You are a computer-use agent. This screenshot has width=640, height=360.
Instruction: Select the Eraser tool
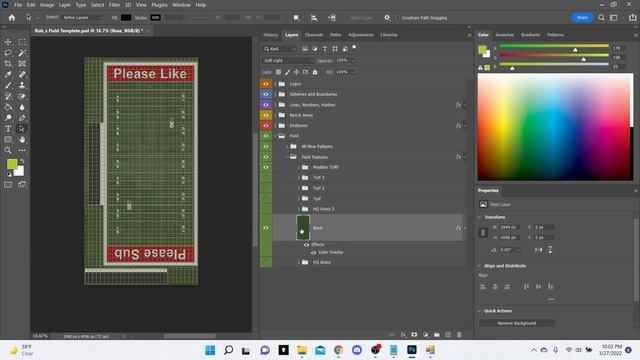click(22, 96)
